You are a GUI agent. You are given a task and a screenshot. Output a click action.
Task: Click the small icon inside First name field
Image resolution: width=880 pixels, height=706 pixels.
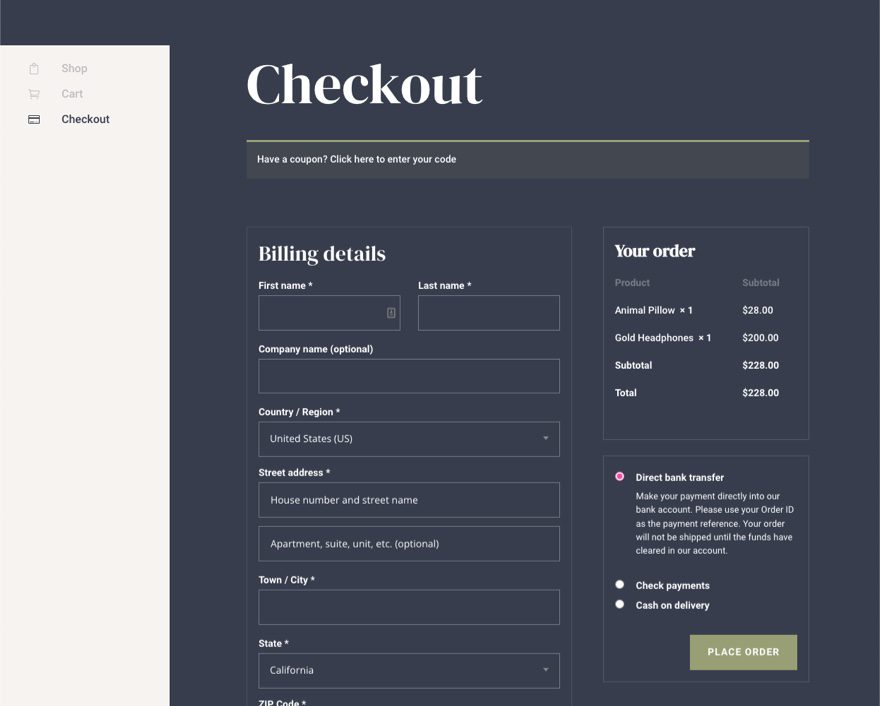pyautogui.click(x=389, y=313)
